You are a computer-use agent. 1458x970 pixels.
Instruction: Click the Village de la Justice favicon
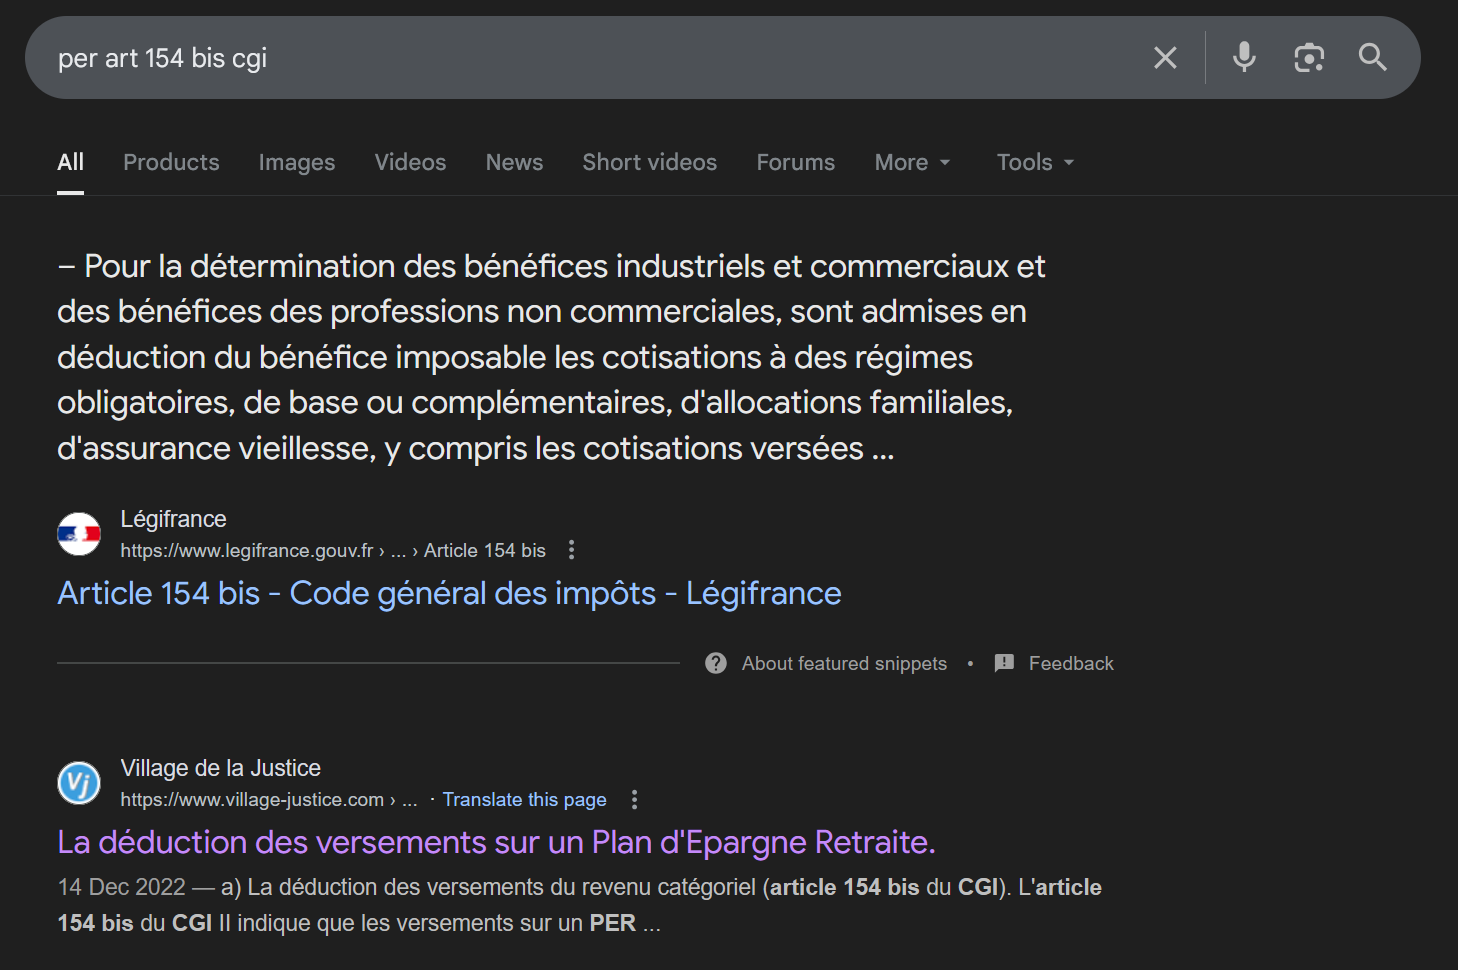click(x=79, y=783)
